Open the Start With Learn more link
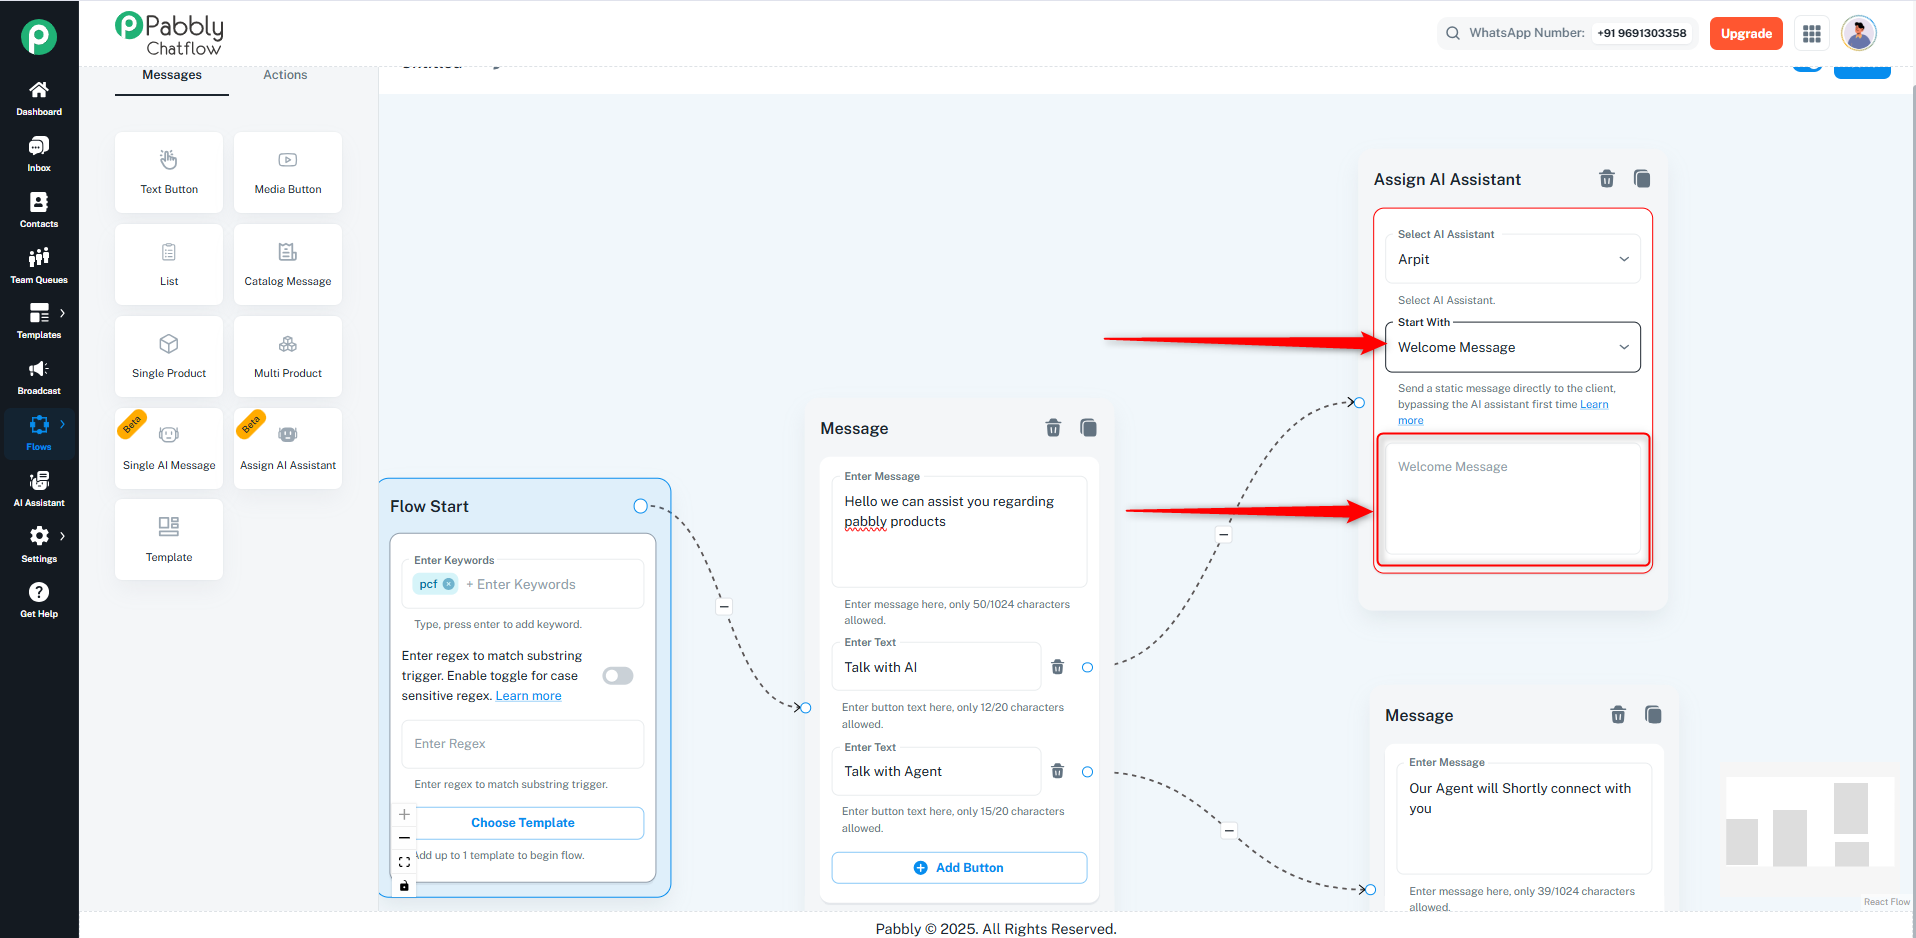1916x938 pixels. coord(1594,405)
